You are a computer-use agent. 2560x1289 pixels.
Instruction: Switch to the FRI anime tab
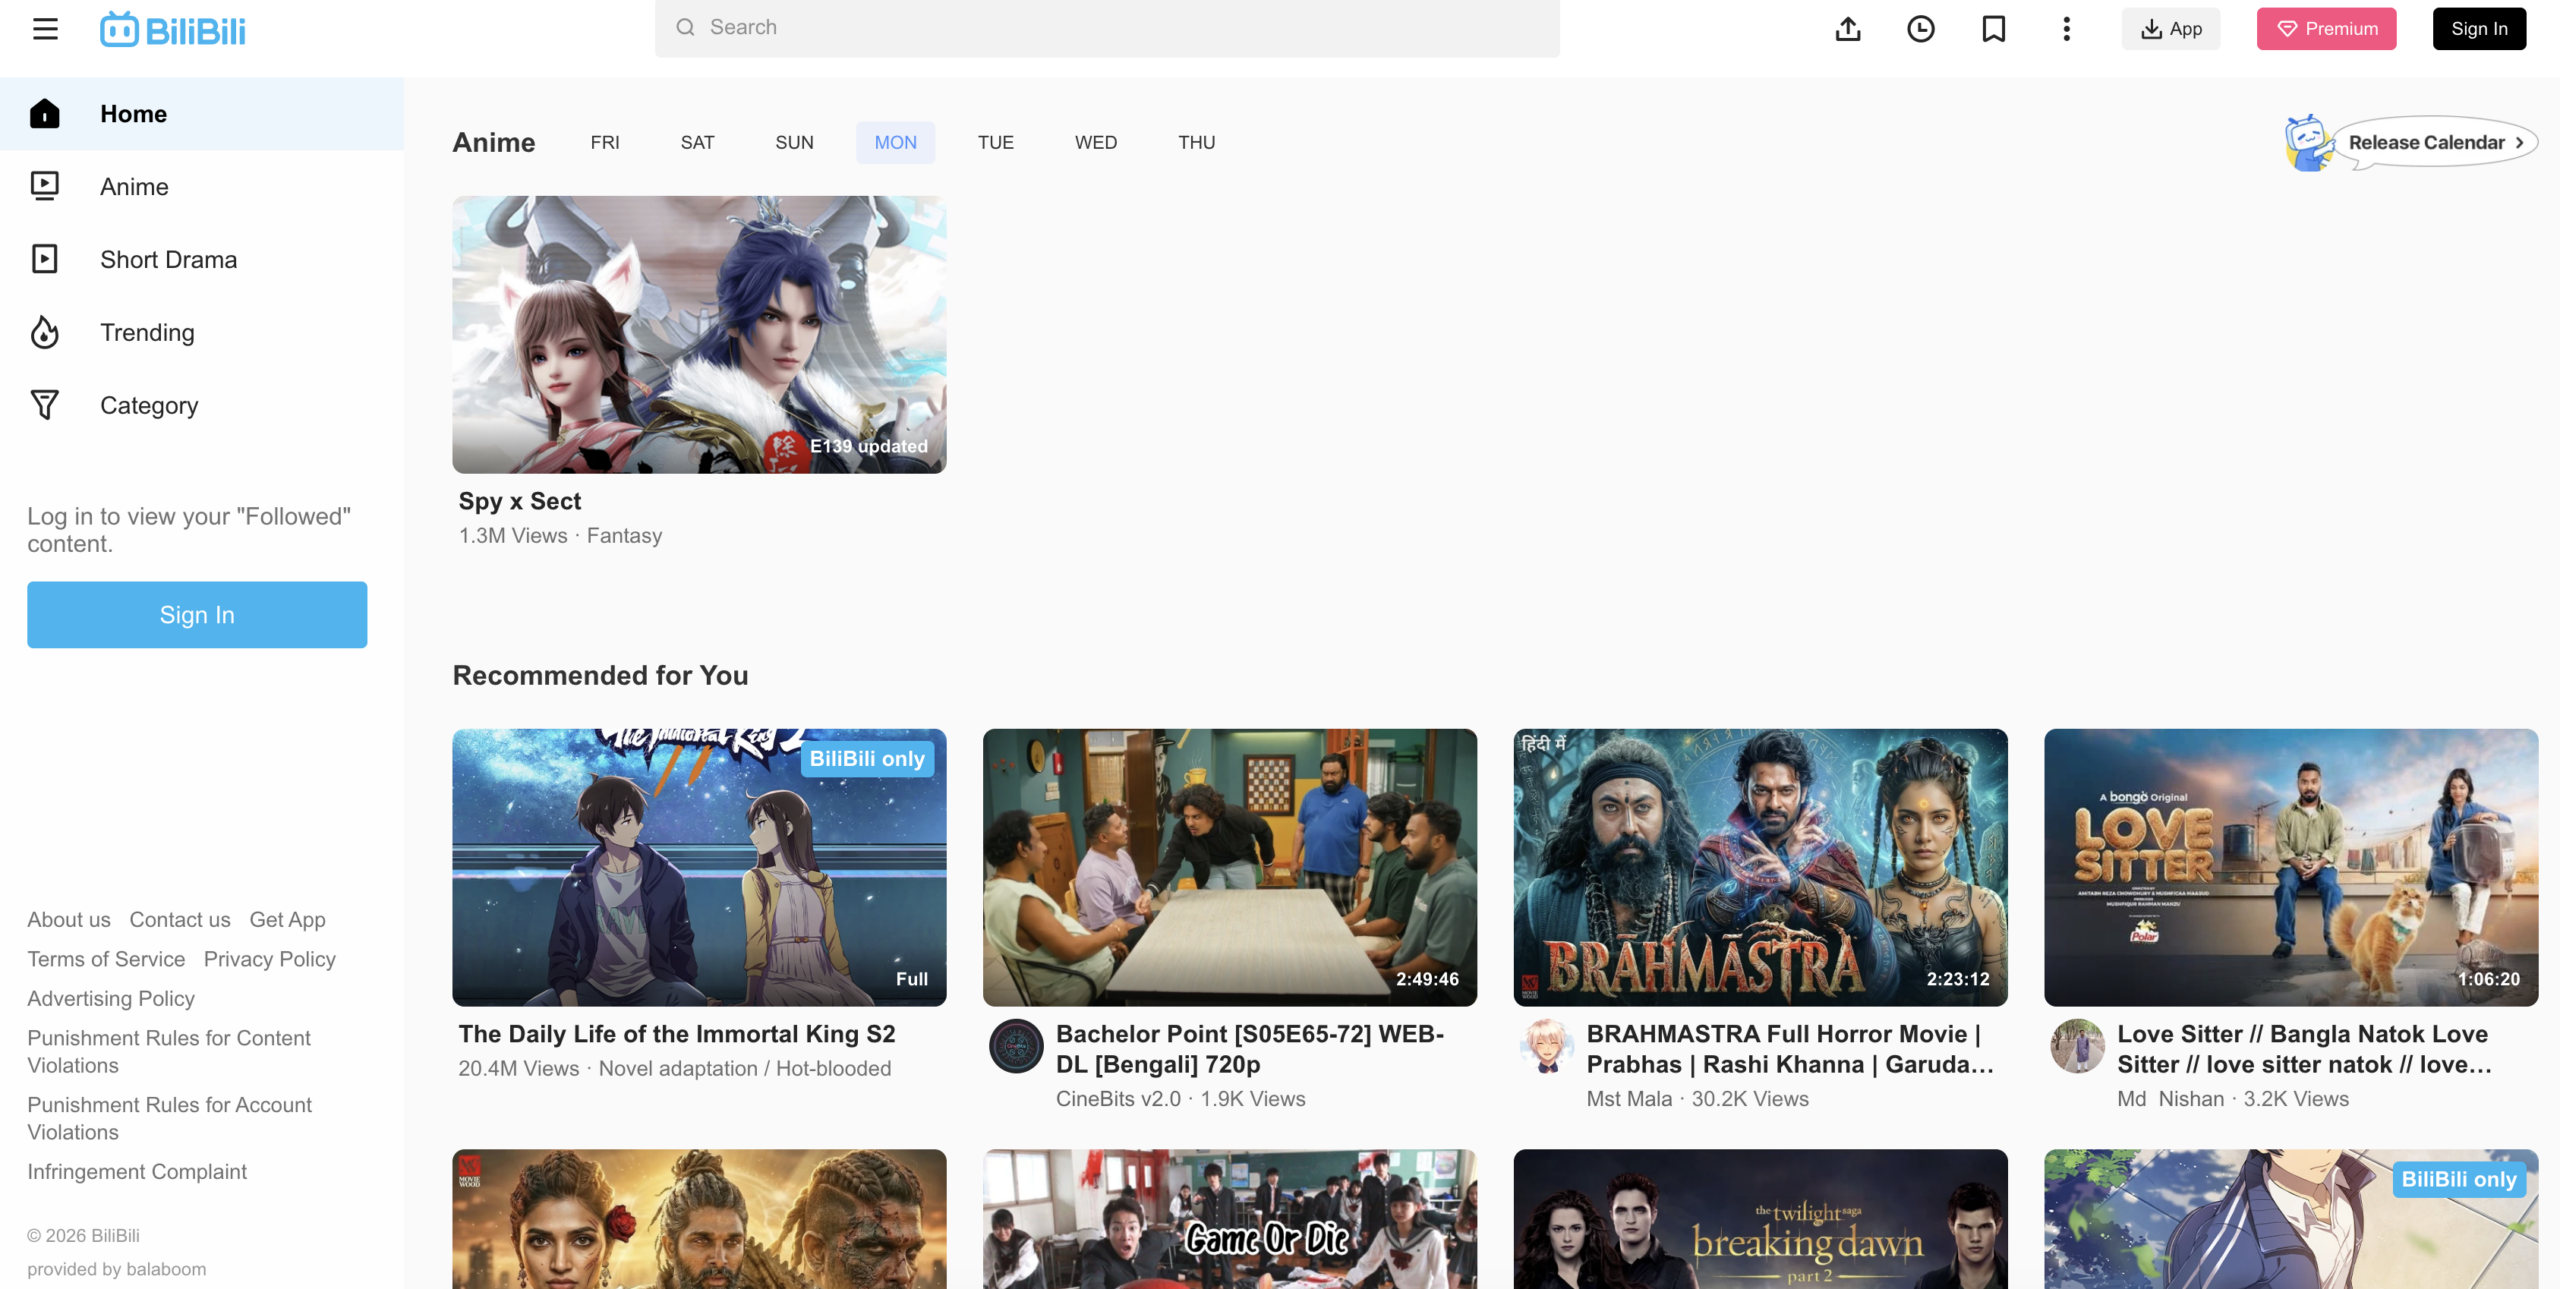coord(604,142)
